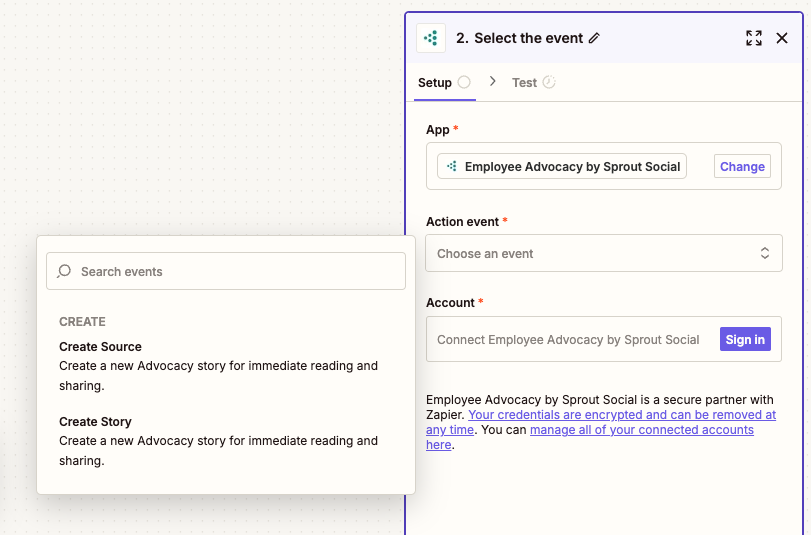Click the up-down arrows on Action event
Viewport: 811px width, 535px height.
(764, 253)
